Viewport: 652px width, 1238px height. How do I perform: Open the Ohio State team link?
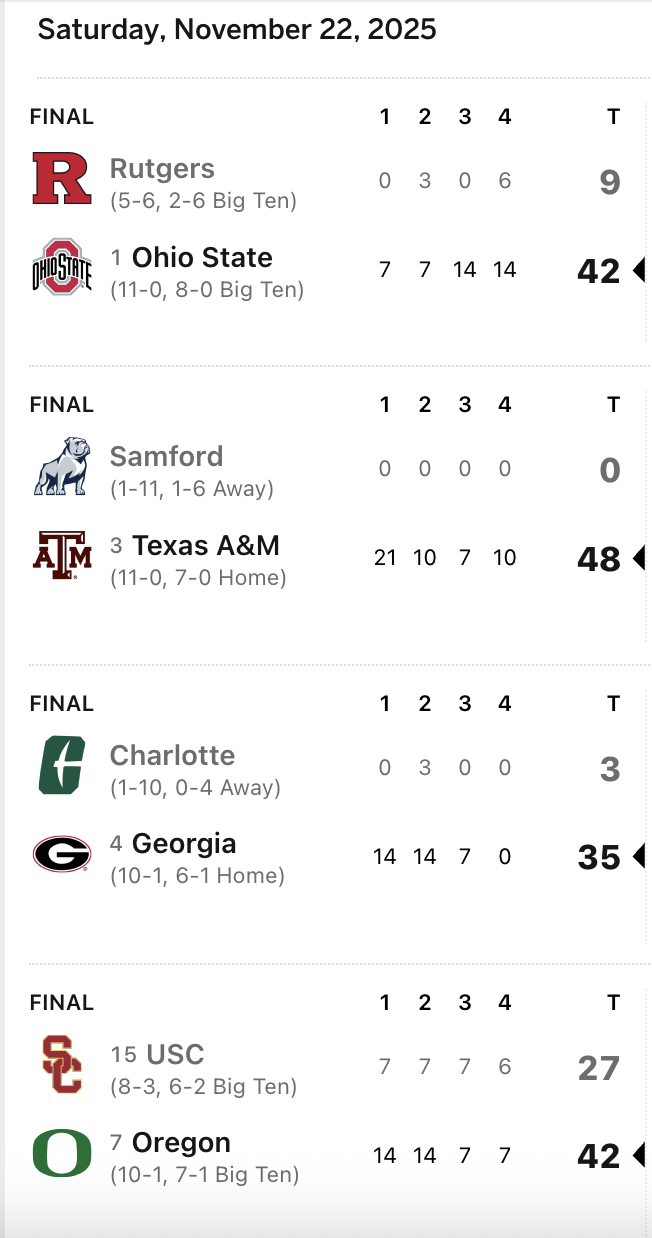click(x=202, y=257)
